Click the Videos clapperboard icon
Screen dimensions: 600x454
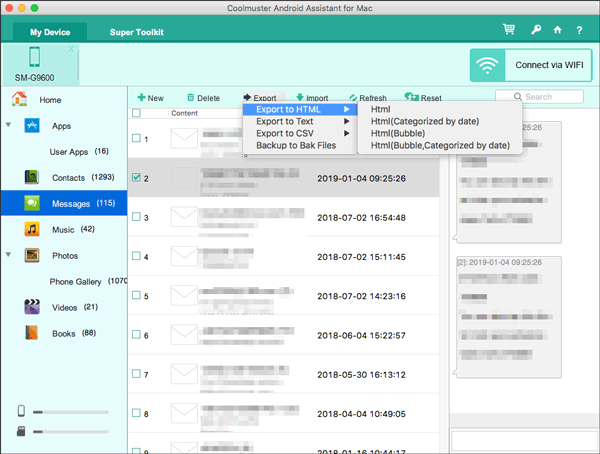tap(32, 307)
